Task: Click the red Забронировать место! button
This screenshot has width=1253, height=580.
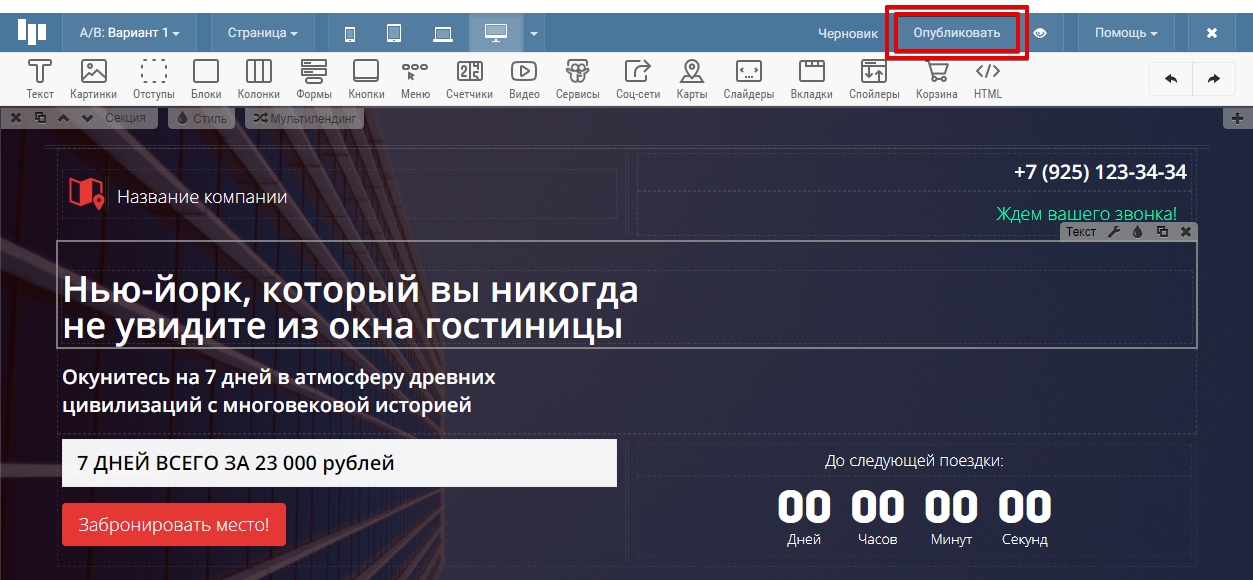Action: [174, 525]
